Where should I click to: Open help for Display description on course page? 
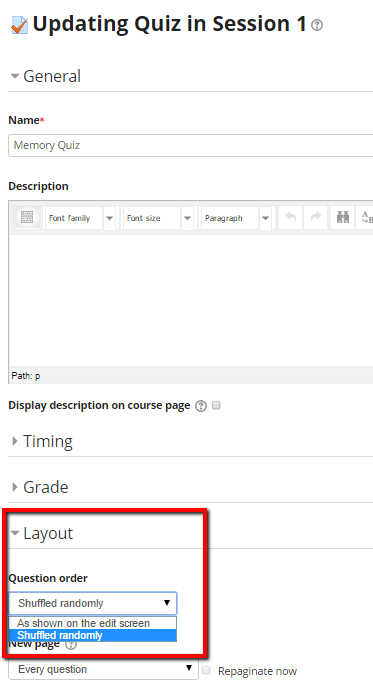tap(201, 406)
